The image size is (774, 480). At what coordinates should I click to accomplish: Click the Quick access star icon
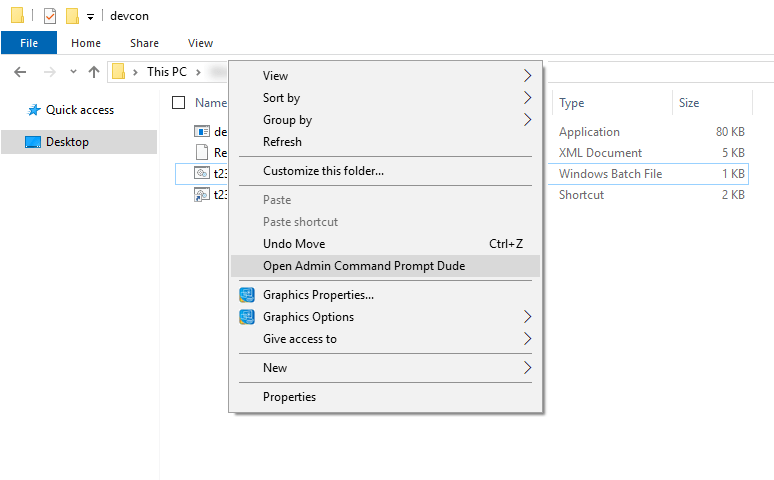33,110
